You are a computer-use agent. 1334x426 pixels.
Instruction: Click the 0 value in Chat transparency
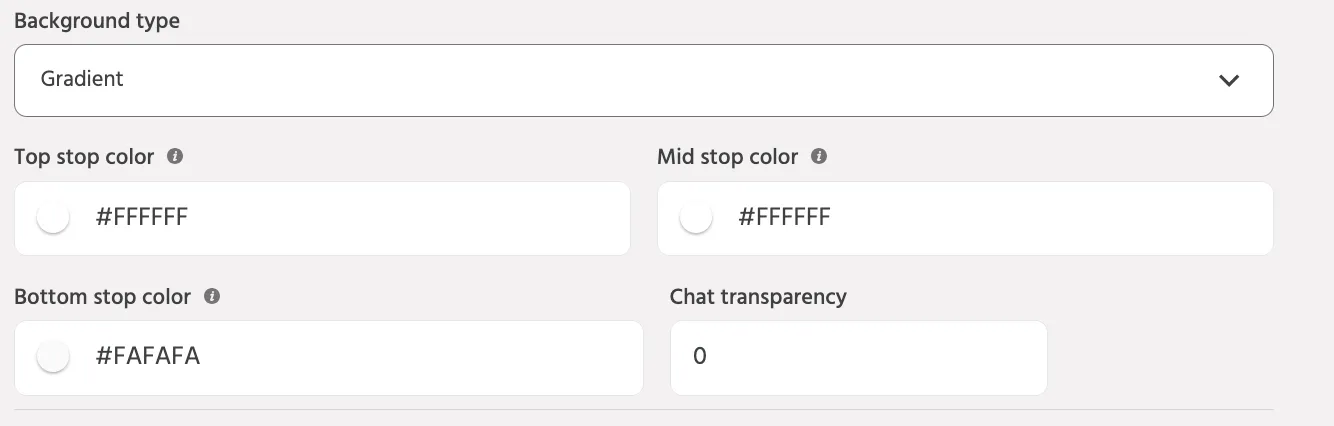tap(700, 357)
